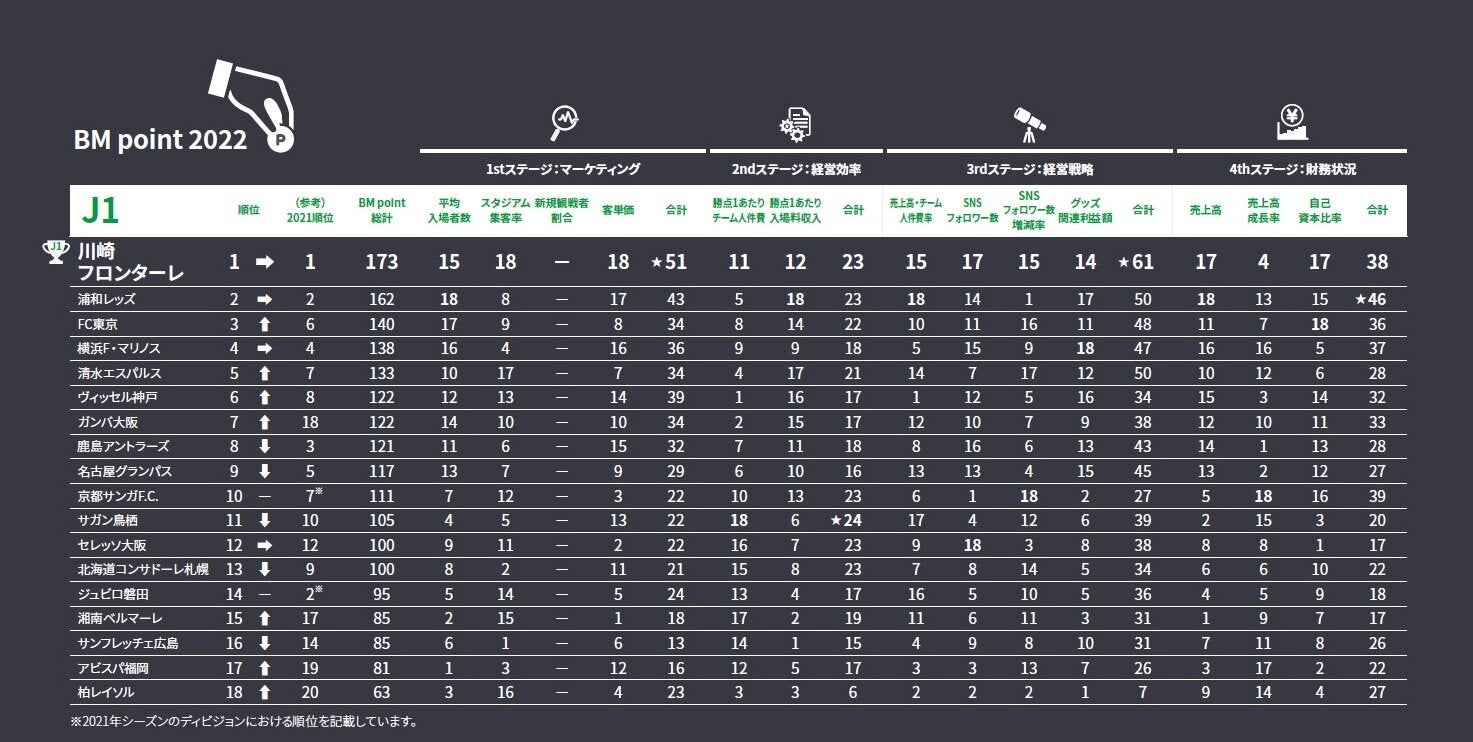
Task: Click the document gear management efficiency icon
Action: 796,123
